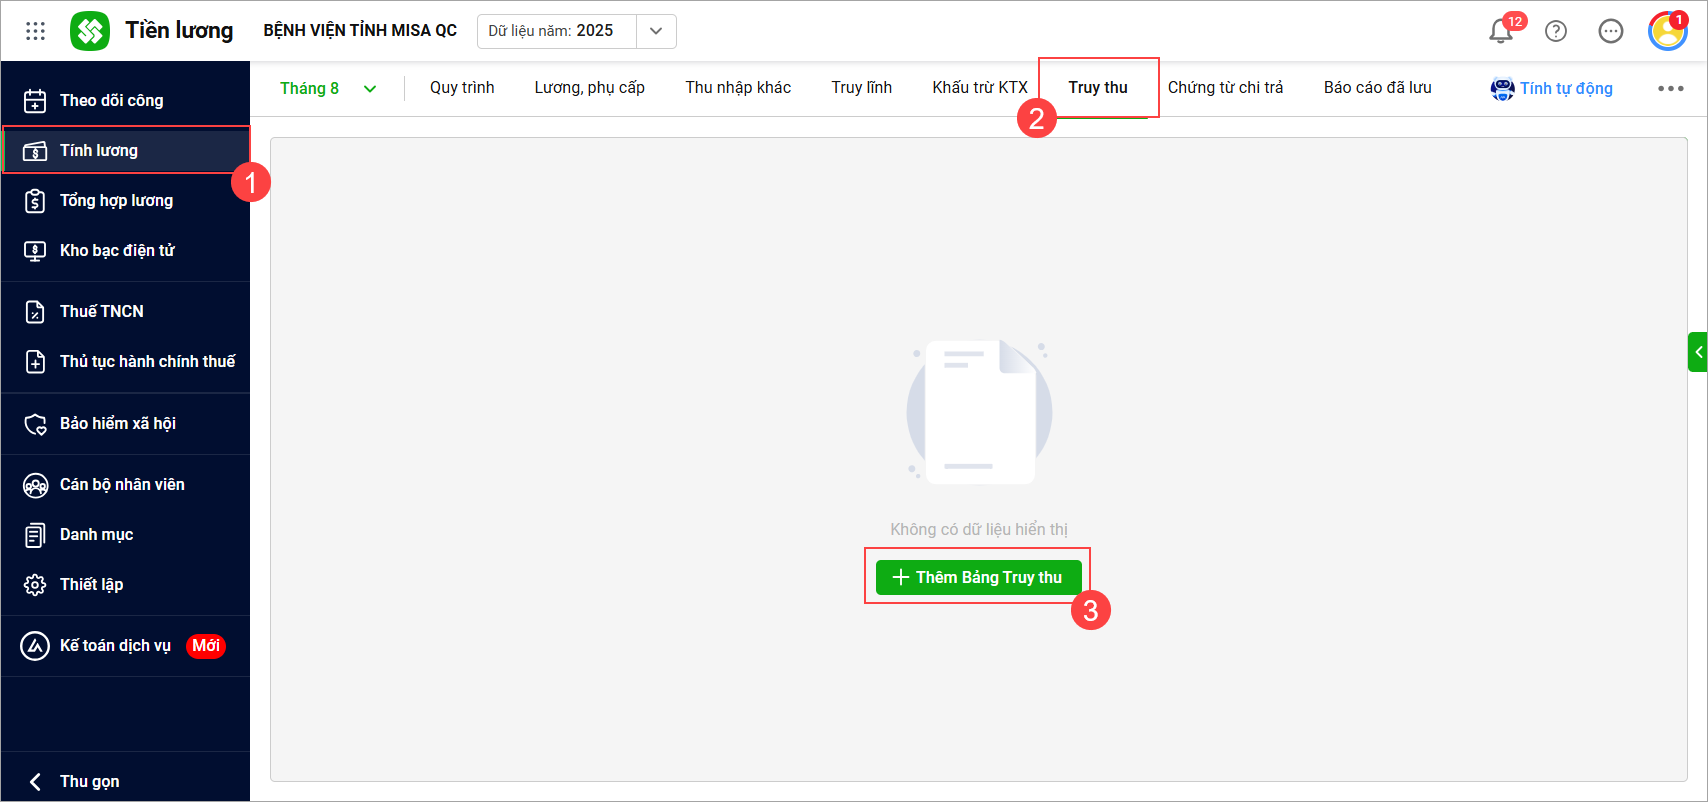This screenshot has height=802, width=1708.
Task: Switch to the Lương, phụ cấp tab
Action: tap(590, 88)
